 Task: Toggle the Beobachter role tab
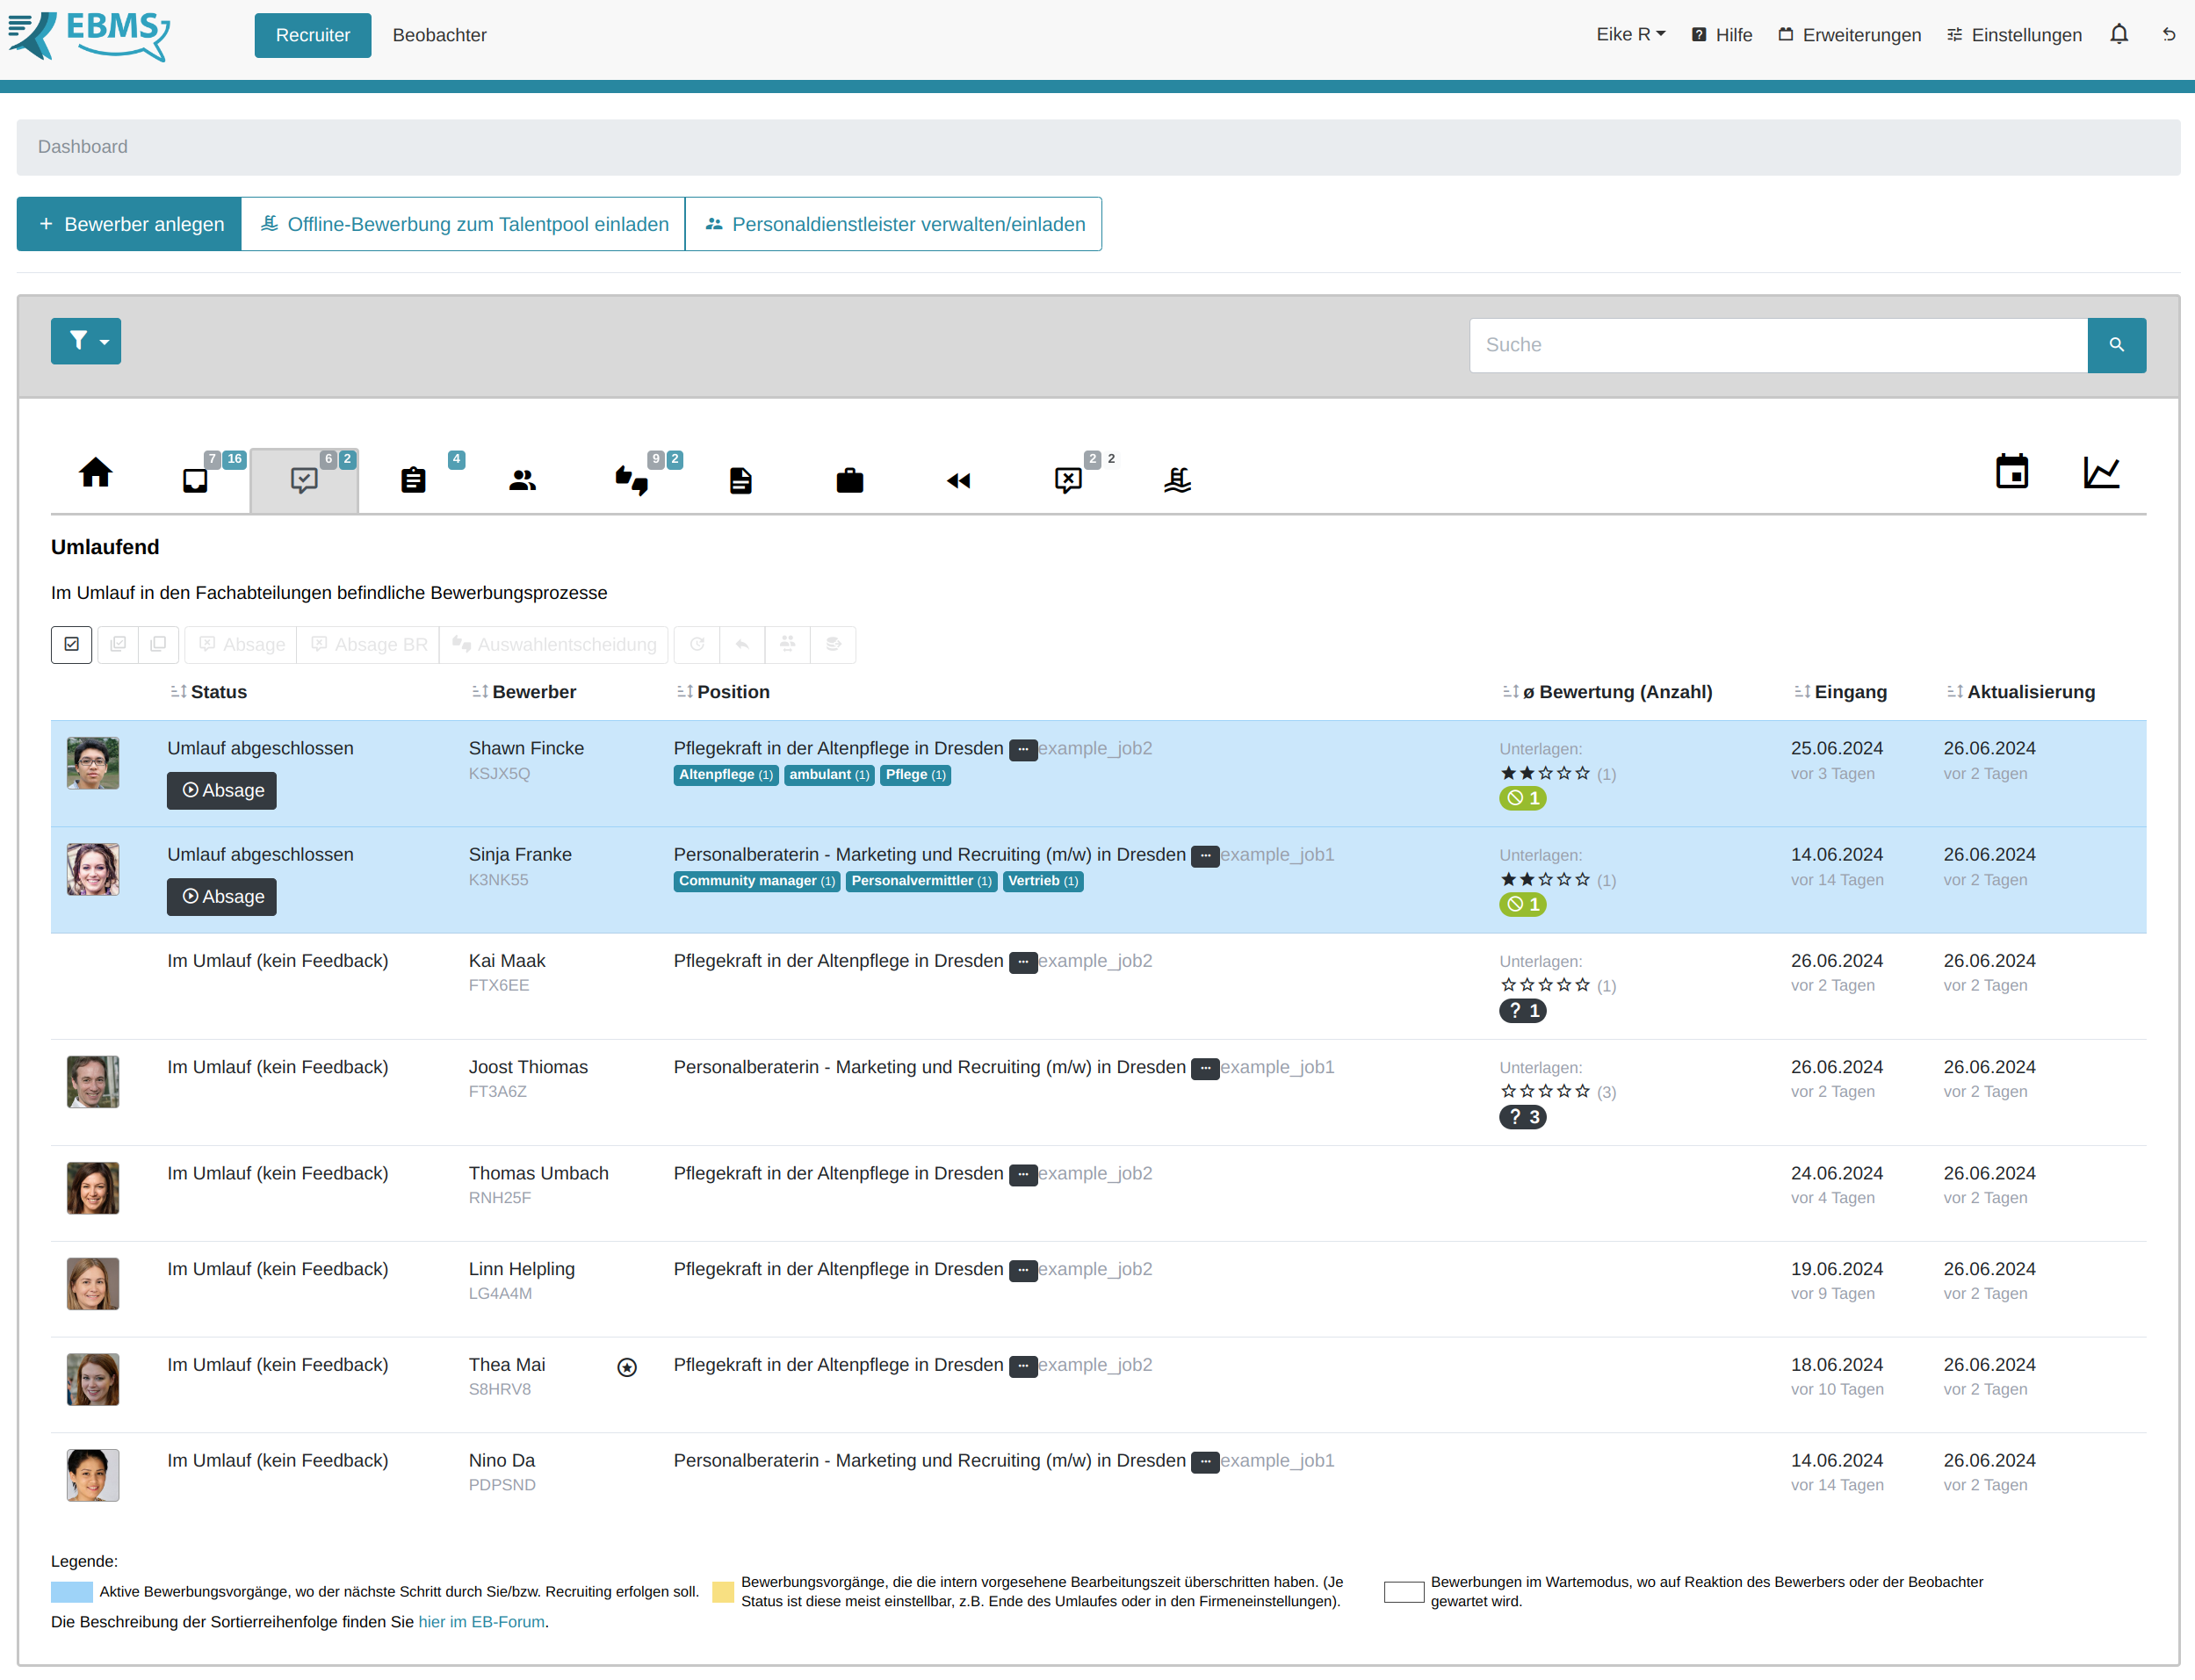pos(437,33)
